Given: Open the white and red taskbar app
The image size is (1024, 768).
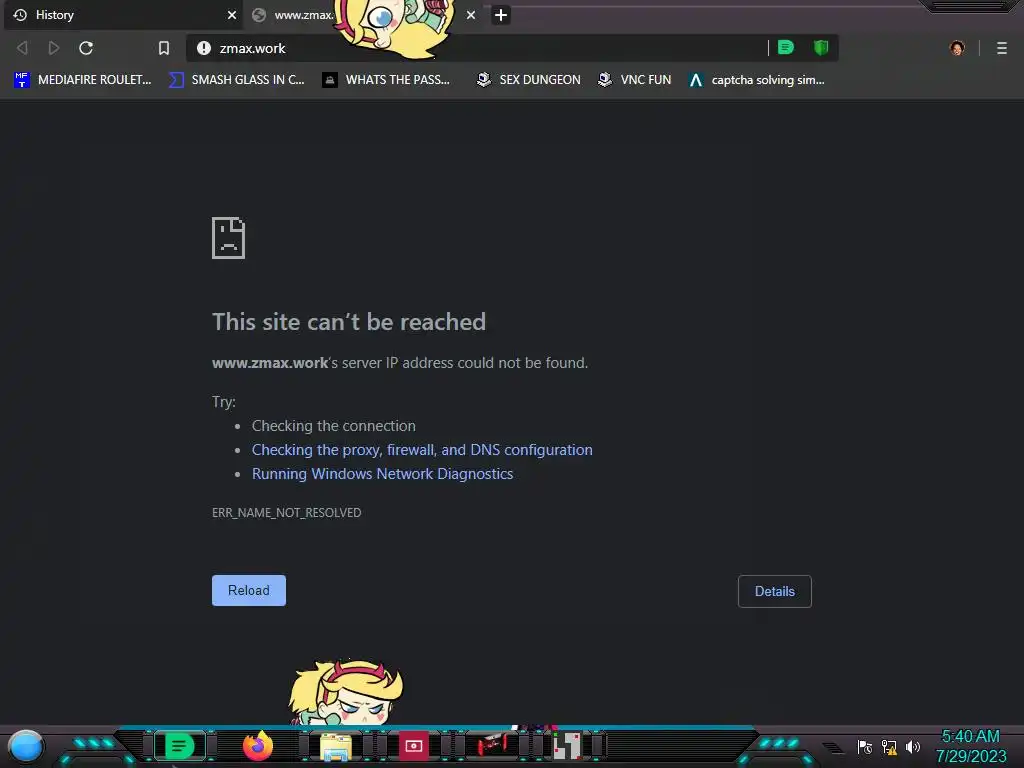Looking at the screenshot, I should click(567, 746).
